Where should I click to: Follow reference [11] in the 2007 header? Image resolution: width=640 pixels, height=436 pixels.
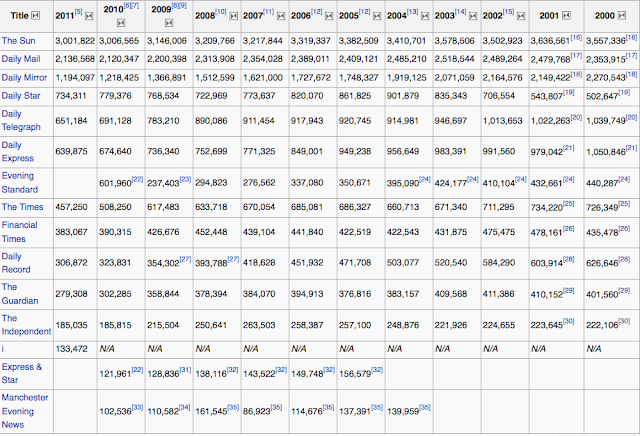click(268, 12)
